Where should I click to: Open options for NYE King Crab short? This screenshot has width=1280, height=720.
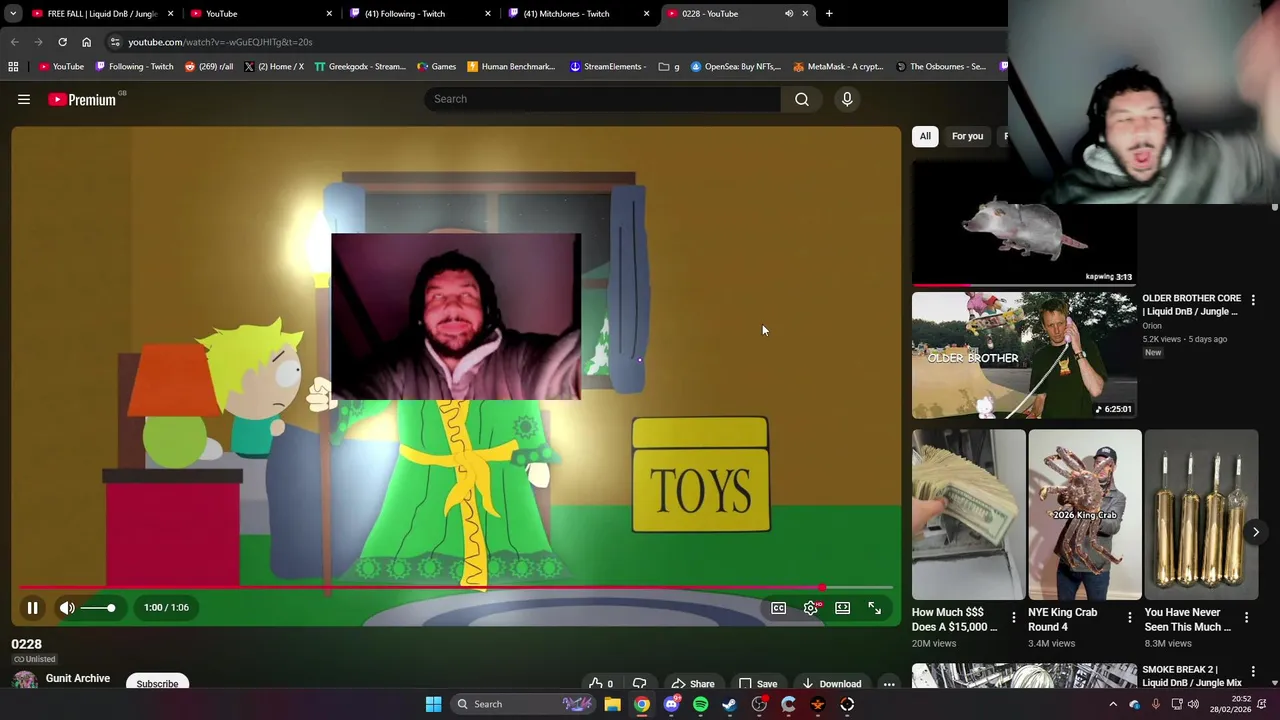click(1130, 618)
